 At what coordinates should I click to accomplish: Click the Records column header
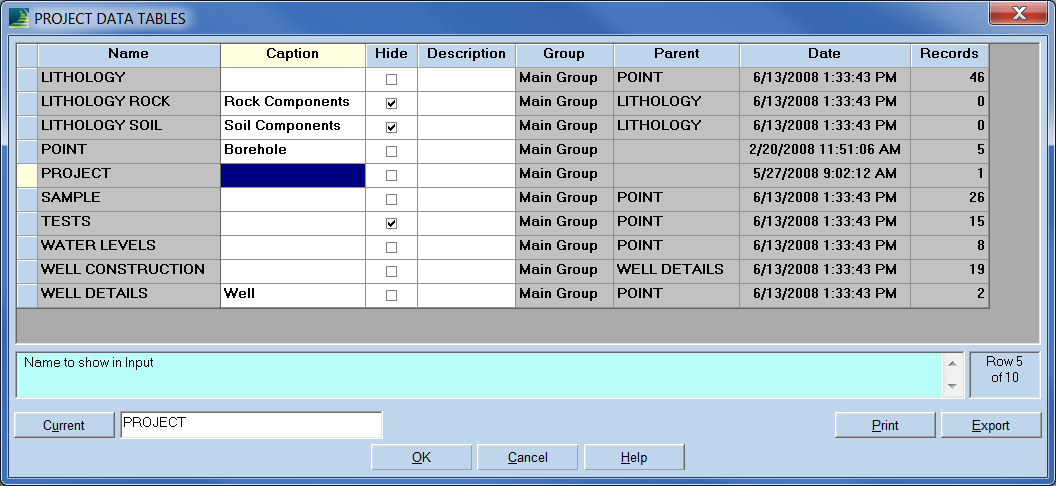950,55
